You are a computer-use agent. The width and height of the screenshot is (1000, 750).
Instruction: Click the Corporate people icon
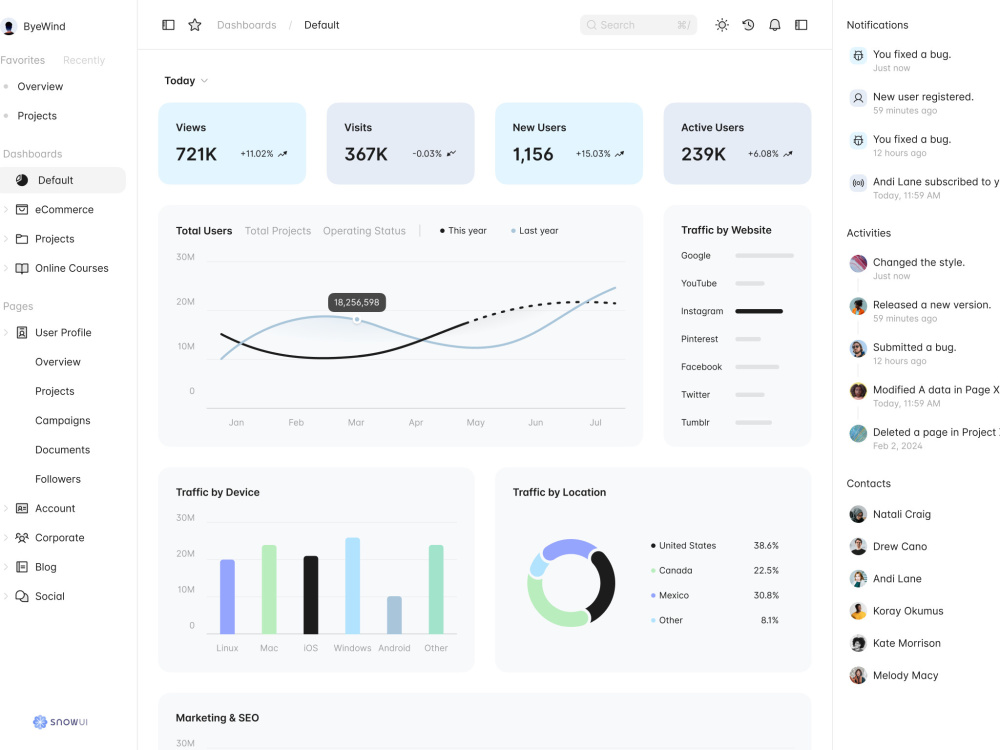pyautogui.click(x=22, y=538)
